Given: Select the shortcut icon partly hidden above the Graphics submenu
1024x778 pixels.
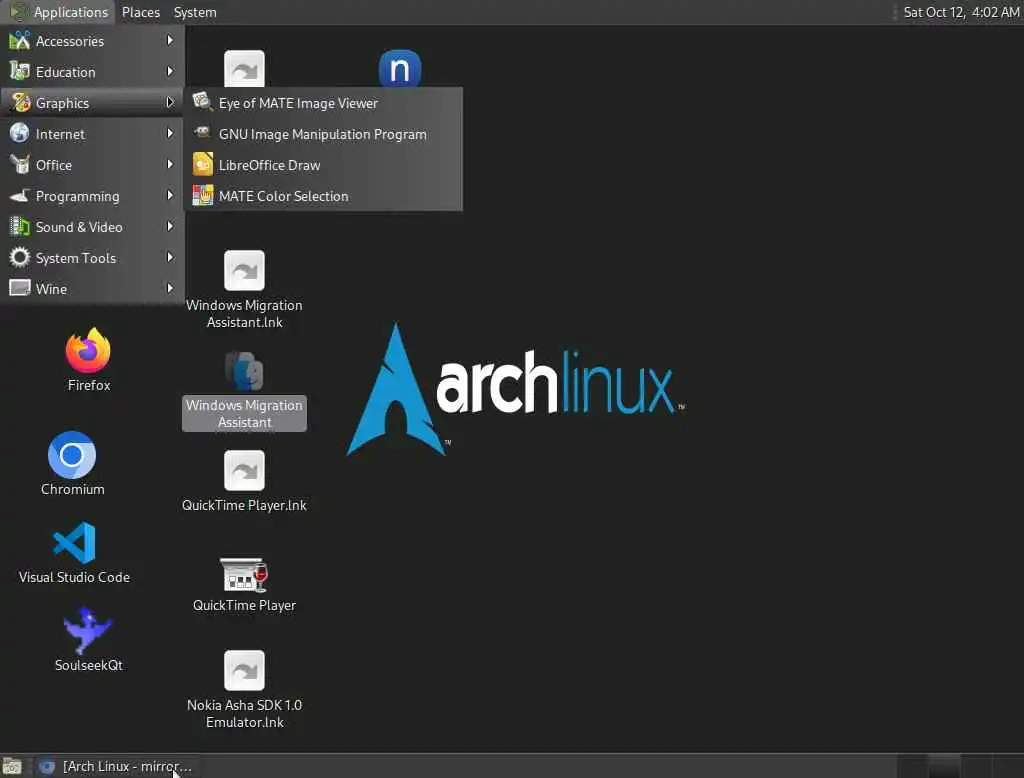Looking at the screenshot, I should [244, 68].
